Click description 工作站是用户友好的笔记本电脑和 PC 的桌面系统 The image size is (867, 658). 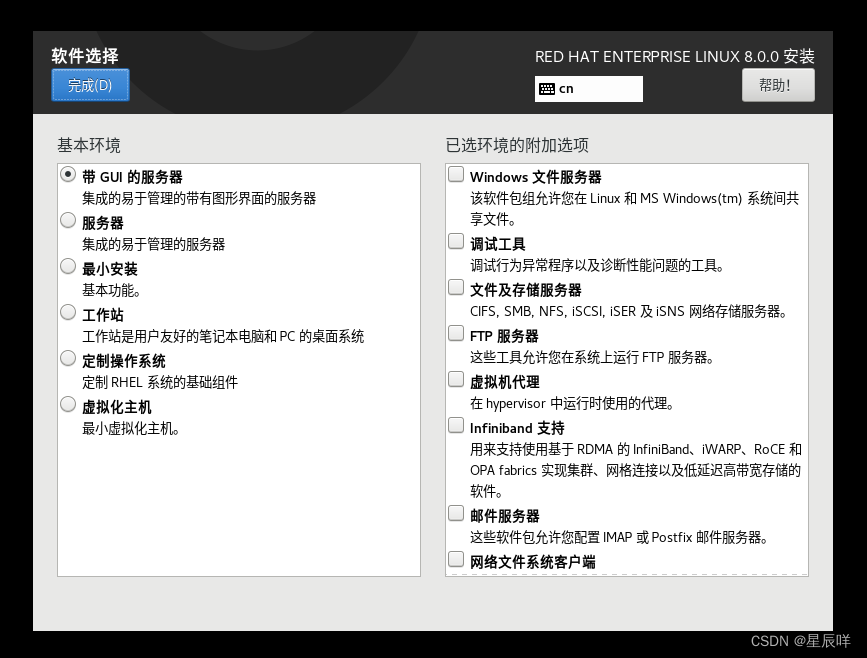point(223,336)
